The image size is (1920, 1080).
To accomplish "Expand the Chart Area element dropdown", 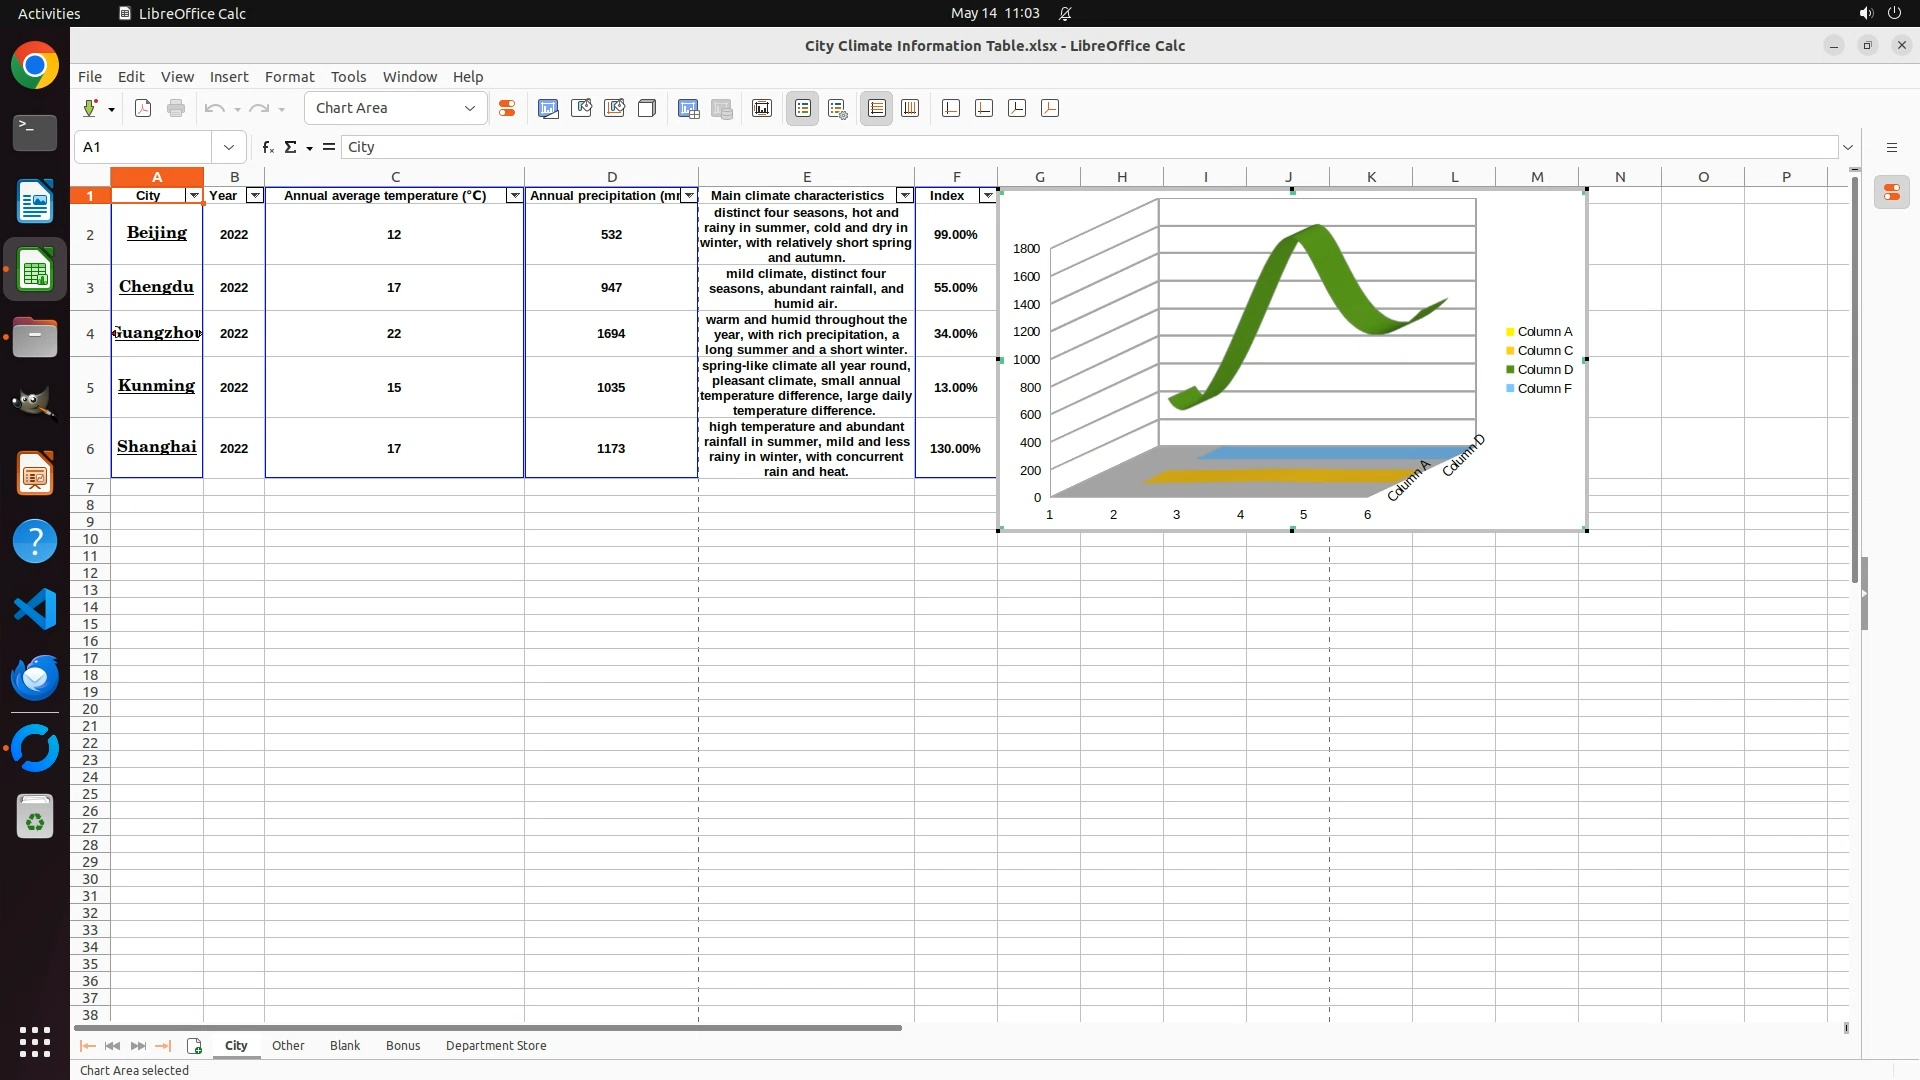I will (x=469, y=108).
